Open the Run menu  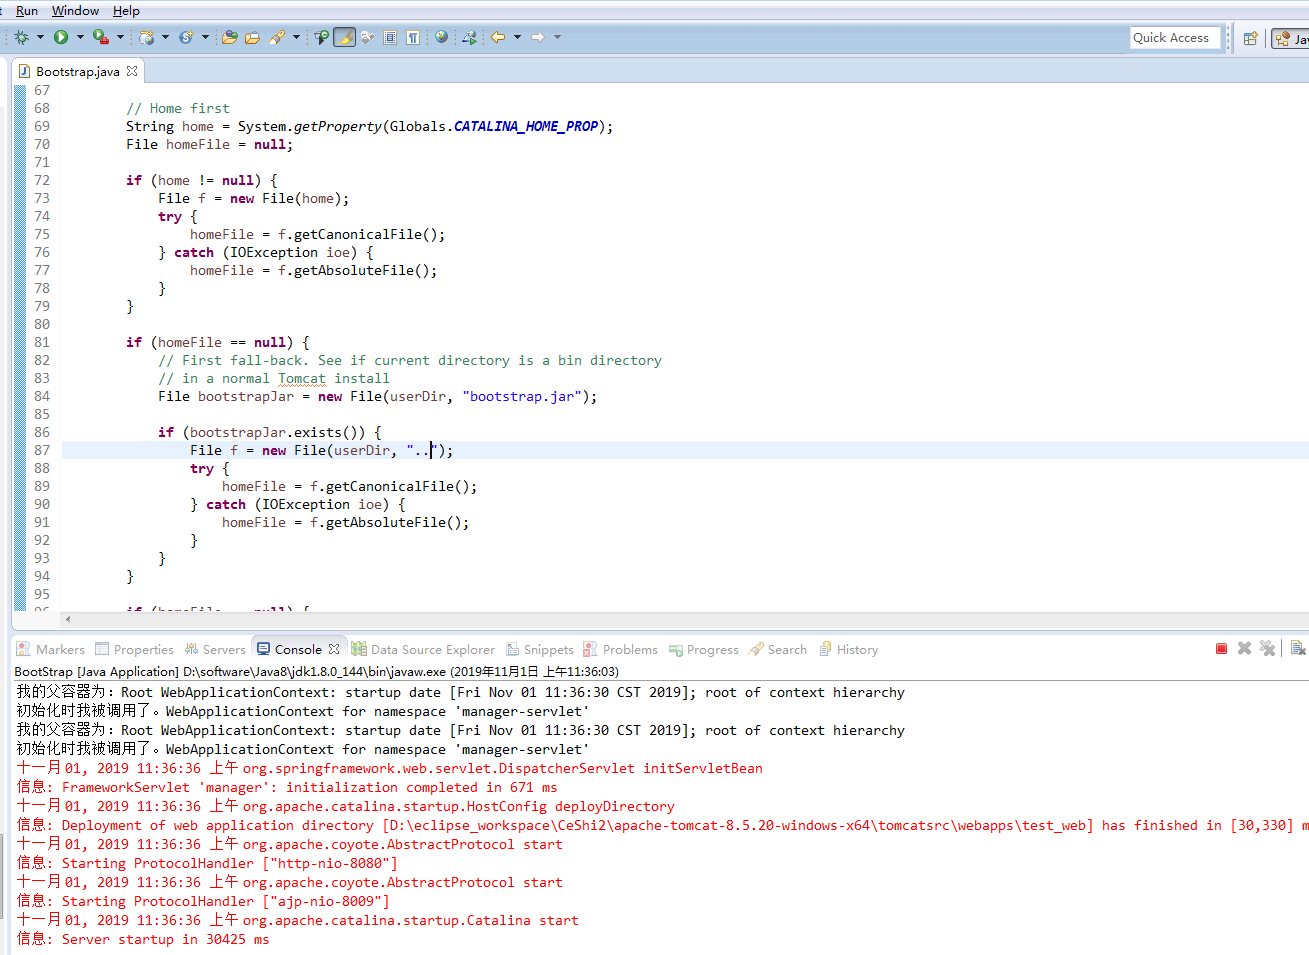click(27, 10)
